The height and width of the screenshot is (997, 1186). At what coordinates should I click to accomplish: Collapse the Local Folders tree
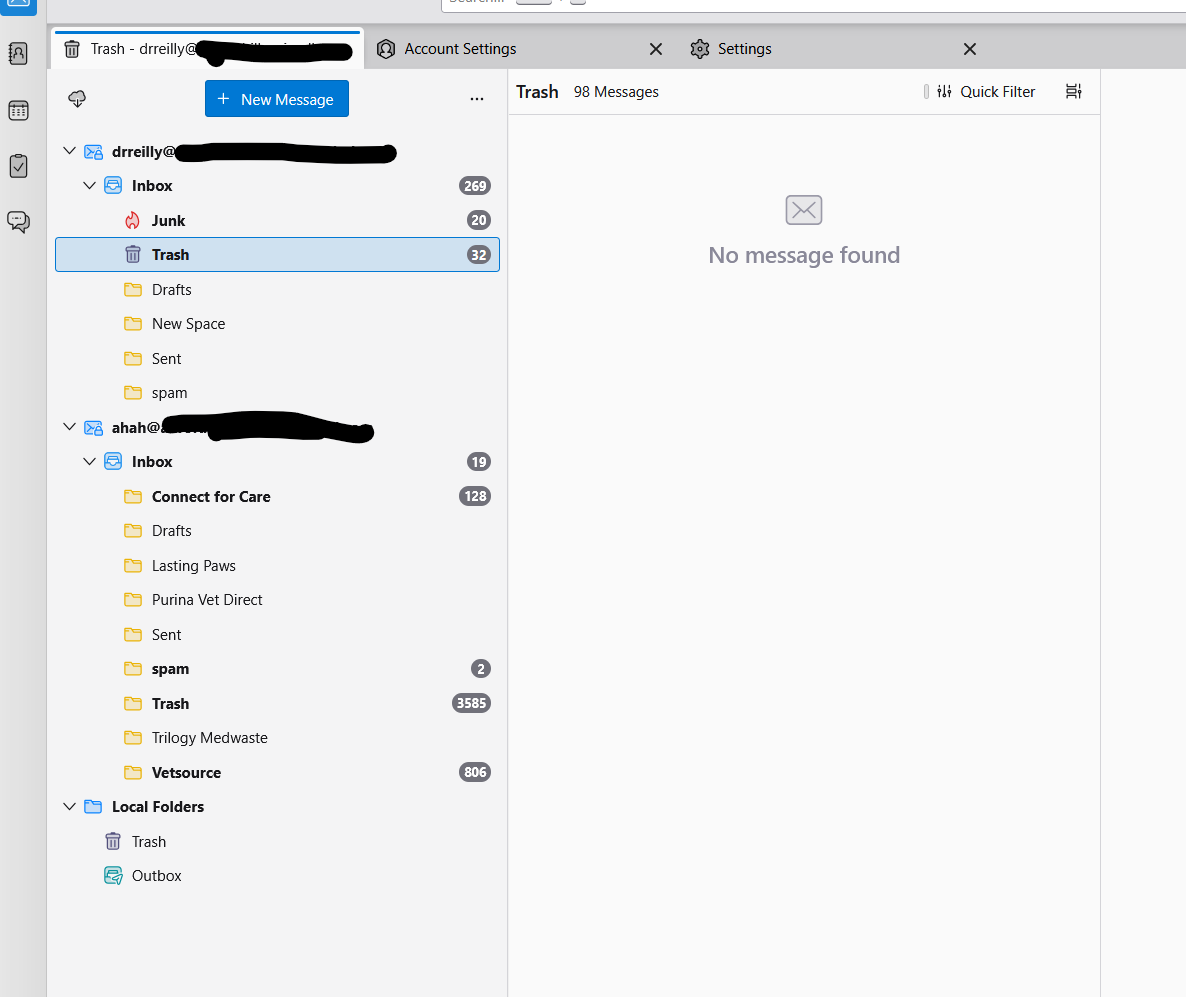70,807
